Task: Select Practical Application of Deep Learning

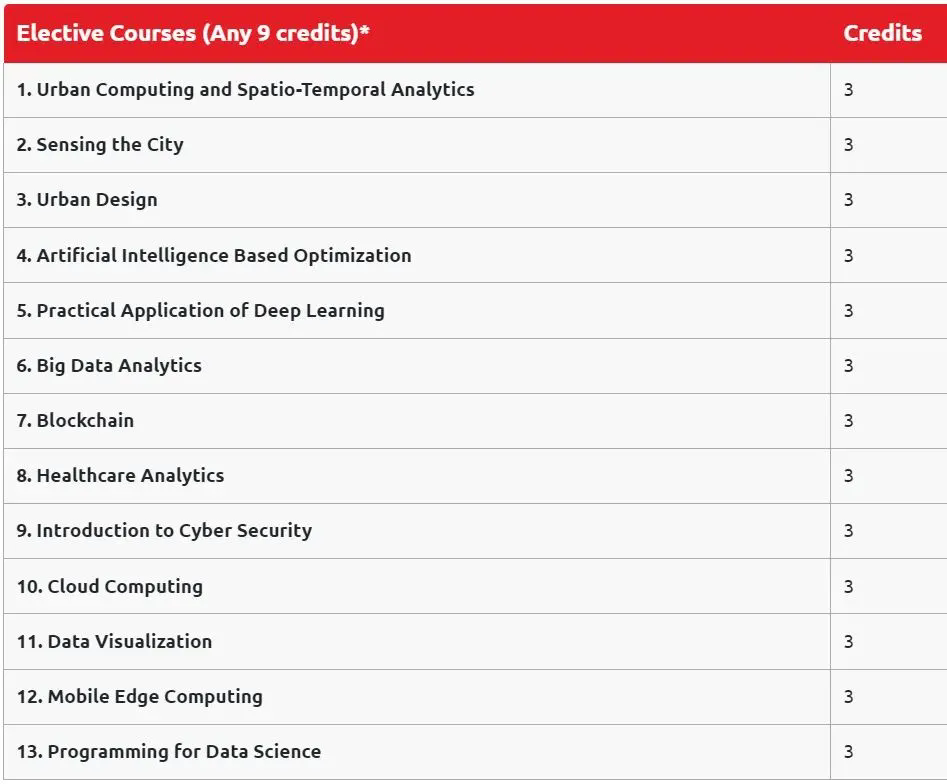Action: pyautogui.click(x=200, y=311)
